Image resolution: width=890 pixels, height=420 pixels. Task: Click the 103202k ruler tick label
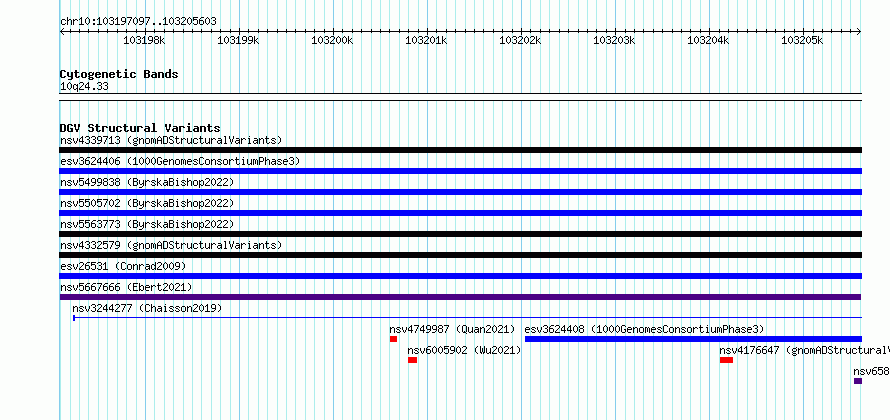(520, 40)
